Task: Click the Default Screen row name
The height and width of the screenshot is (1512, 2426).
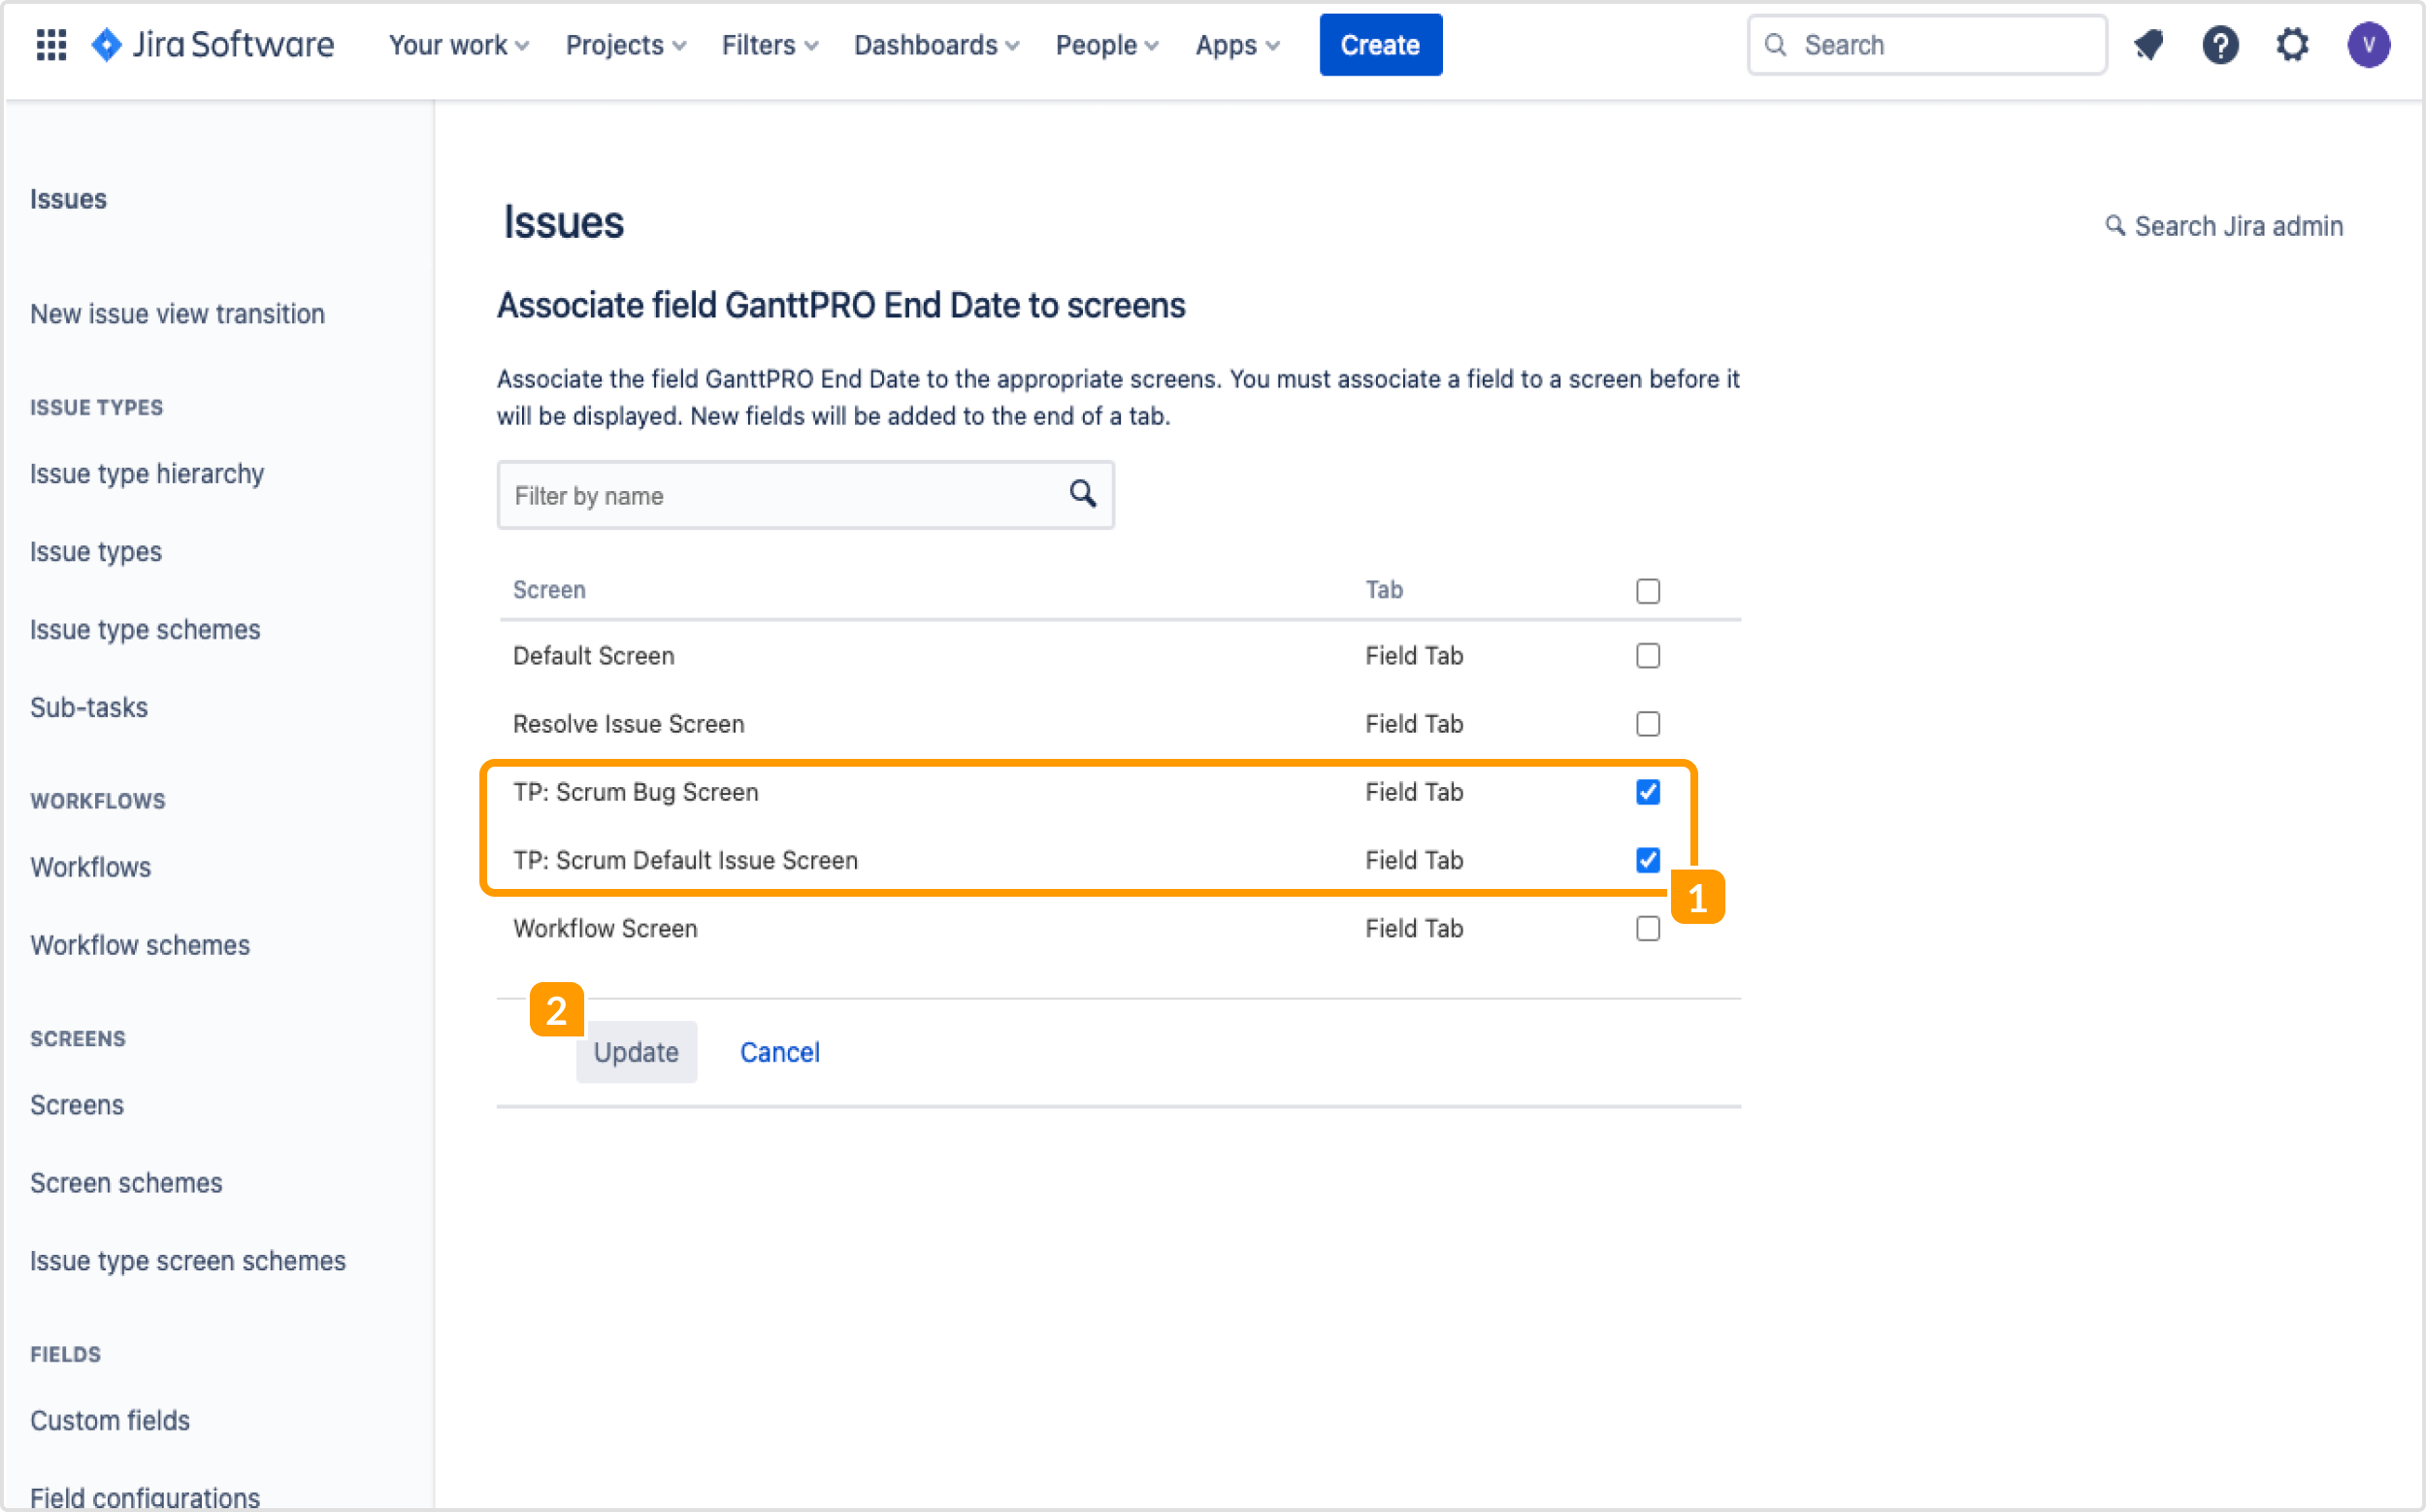Action: [594, 656]
